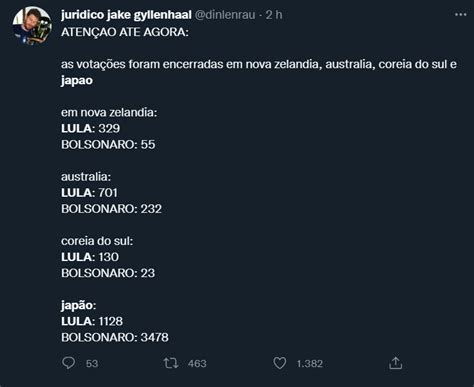Select the em nova zelandia heading line

point(109,112)
